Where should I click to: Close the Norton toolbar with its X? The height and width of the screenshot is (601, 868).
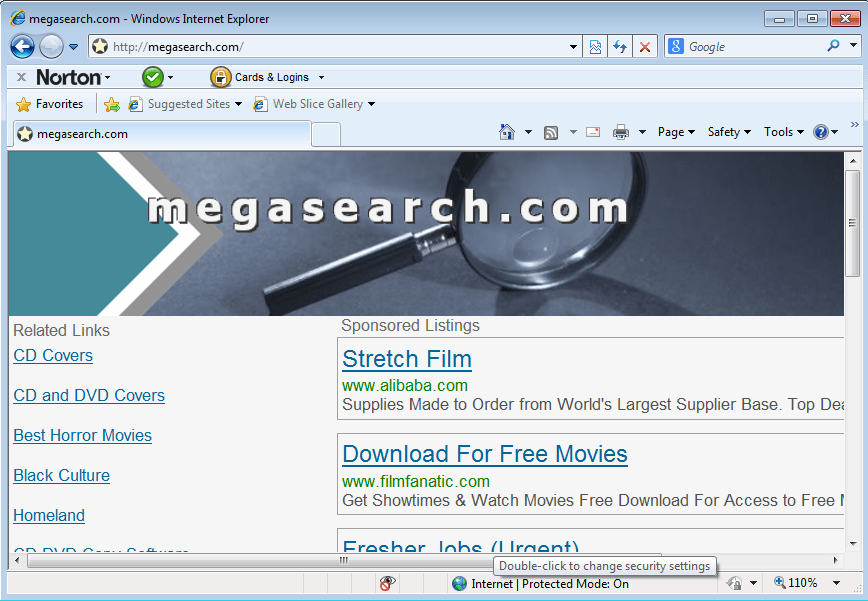pos(21,77)
